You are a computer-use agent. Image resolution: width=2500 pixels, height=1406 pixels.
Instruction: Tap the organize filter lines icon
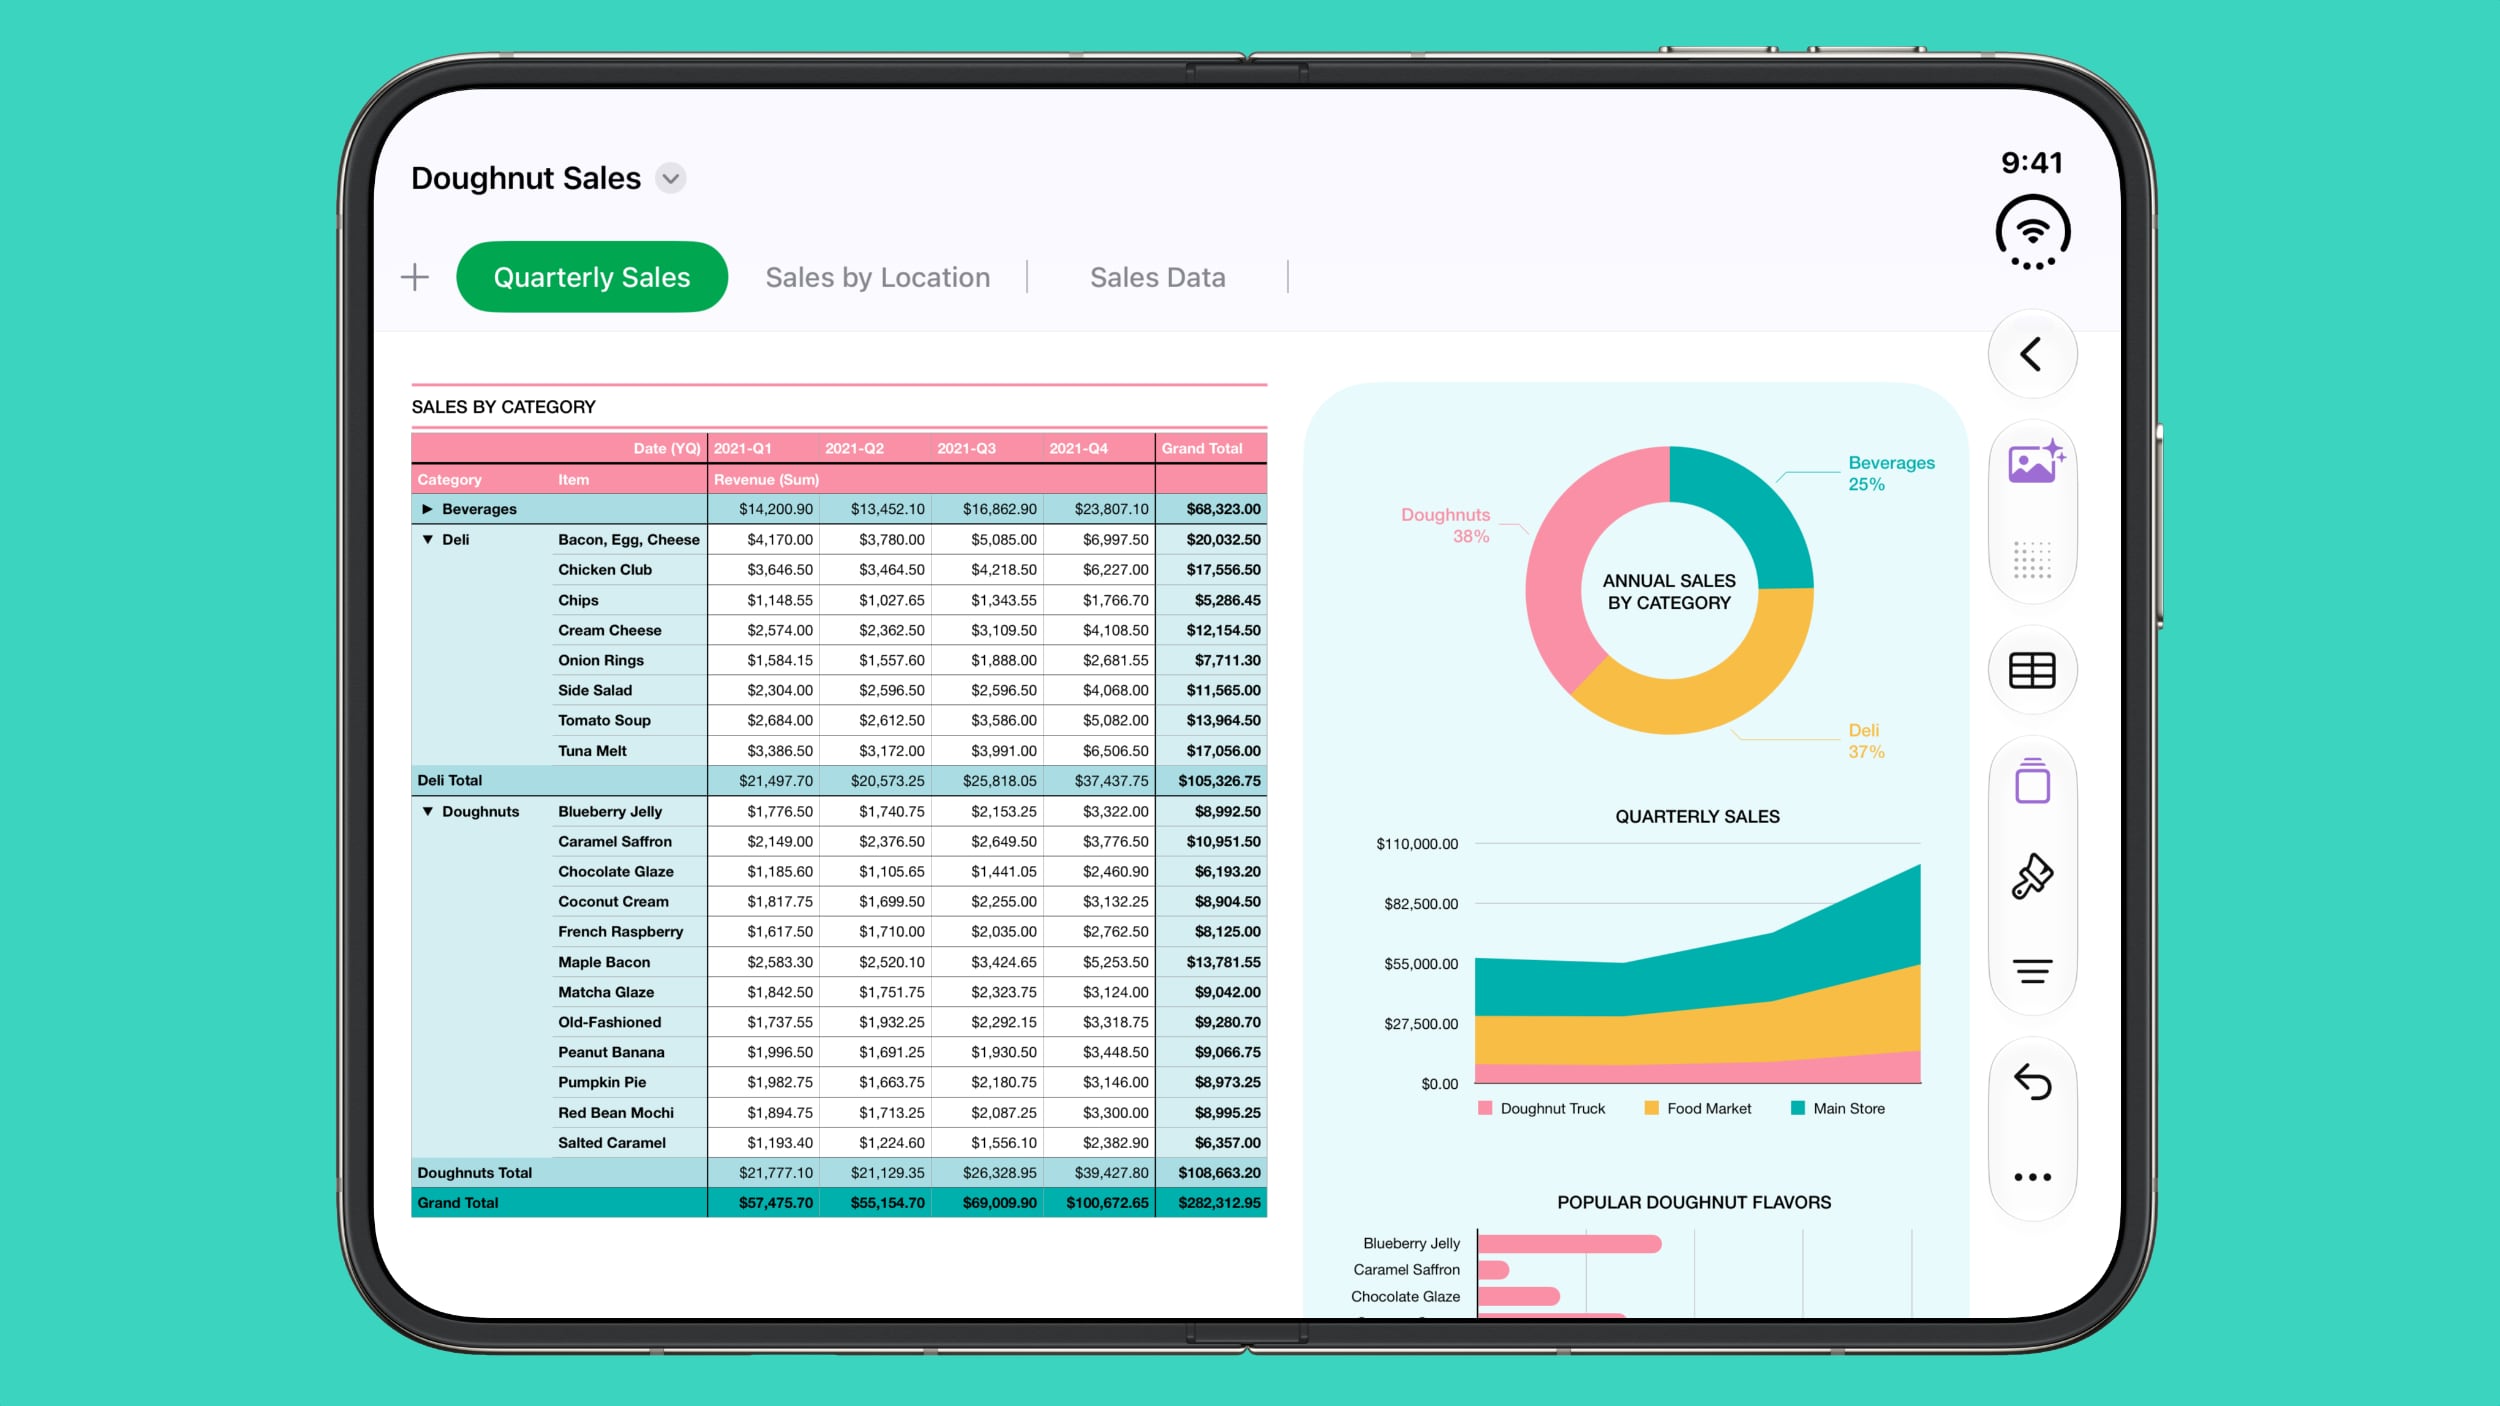click(2032, 971)
